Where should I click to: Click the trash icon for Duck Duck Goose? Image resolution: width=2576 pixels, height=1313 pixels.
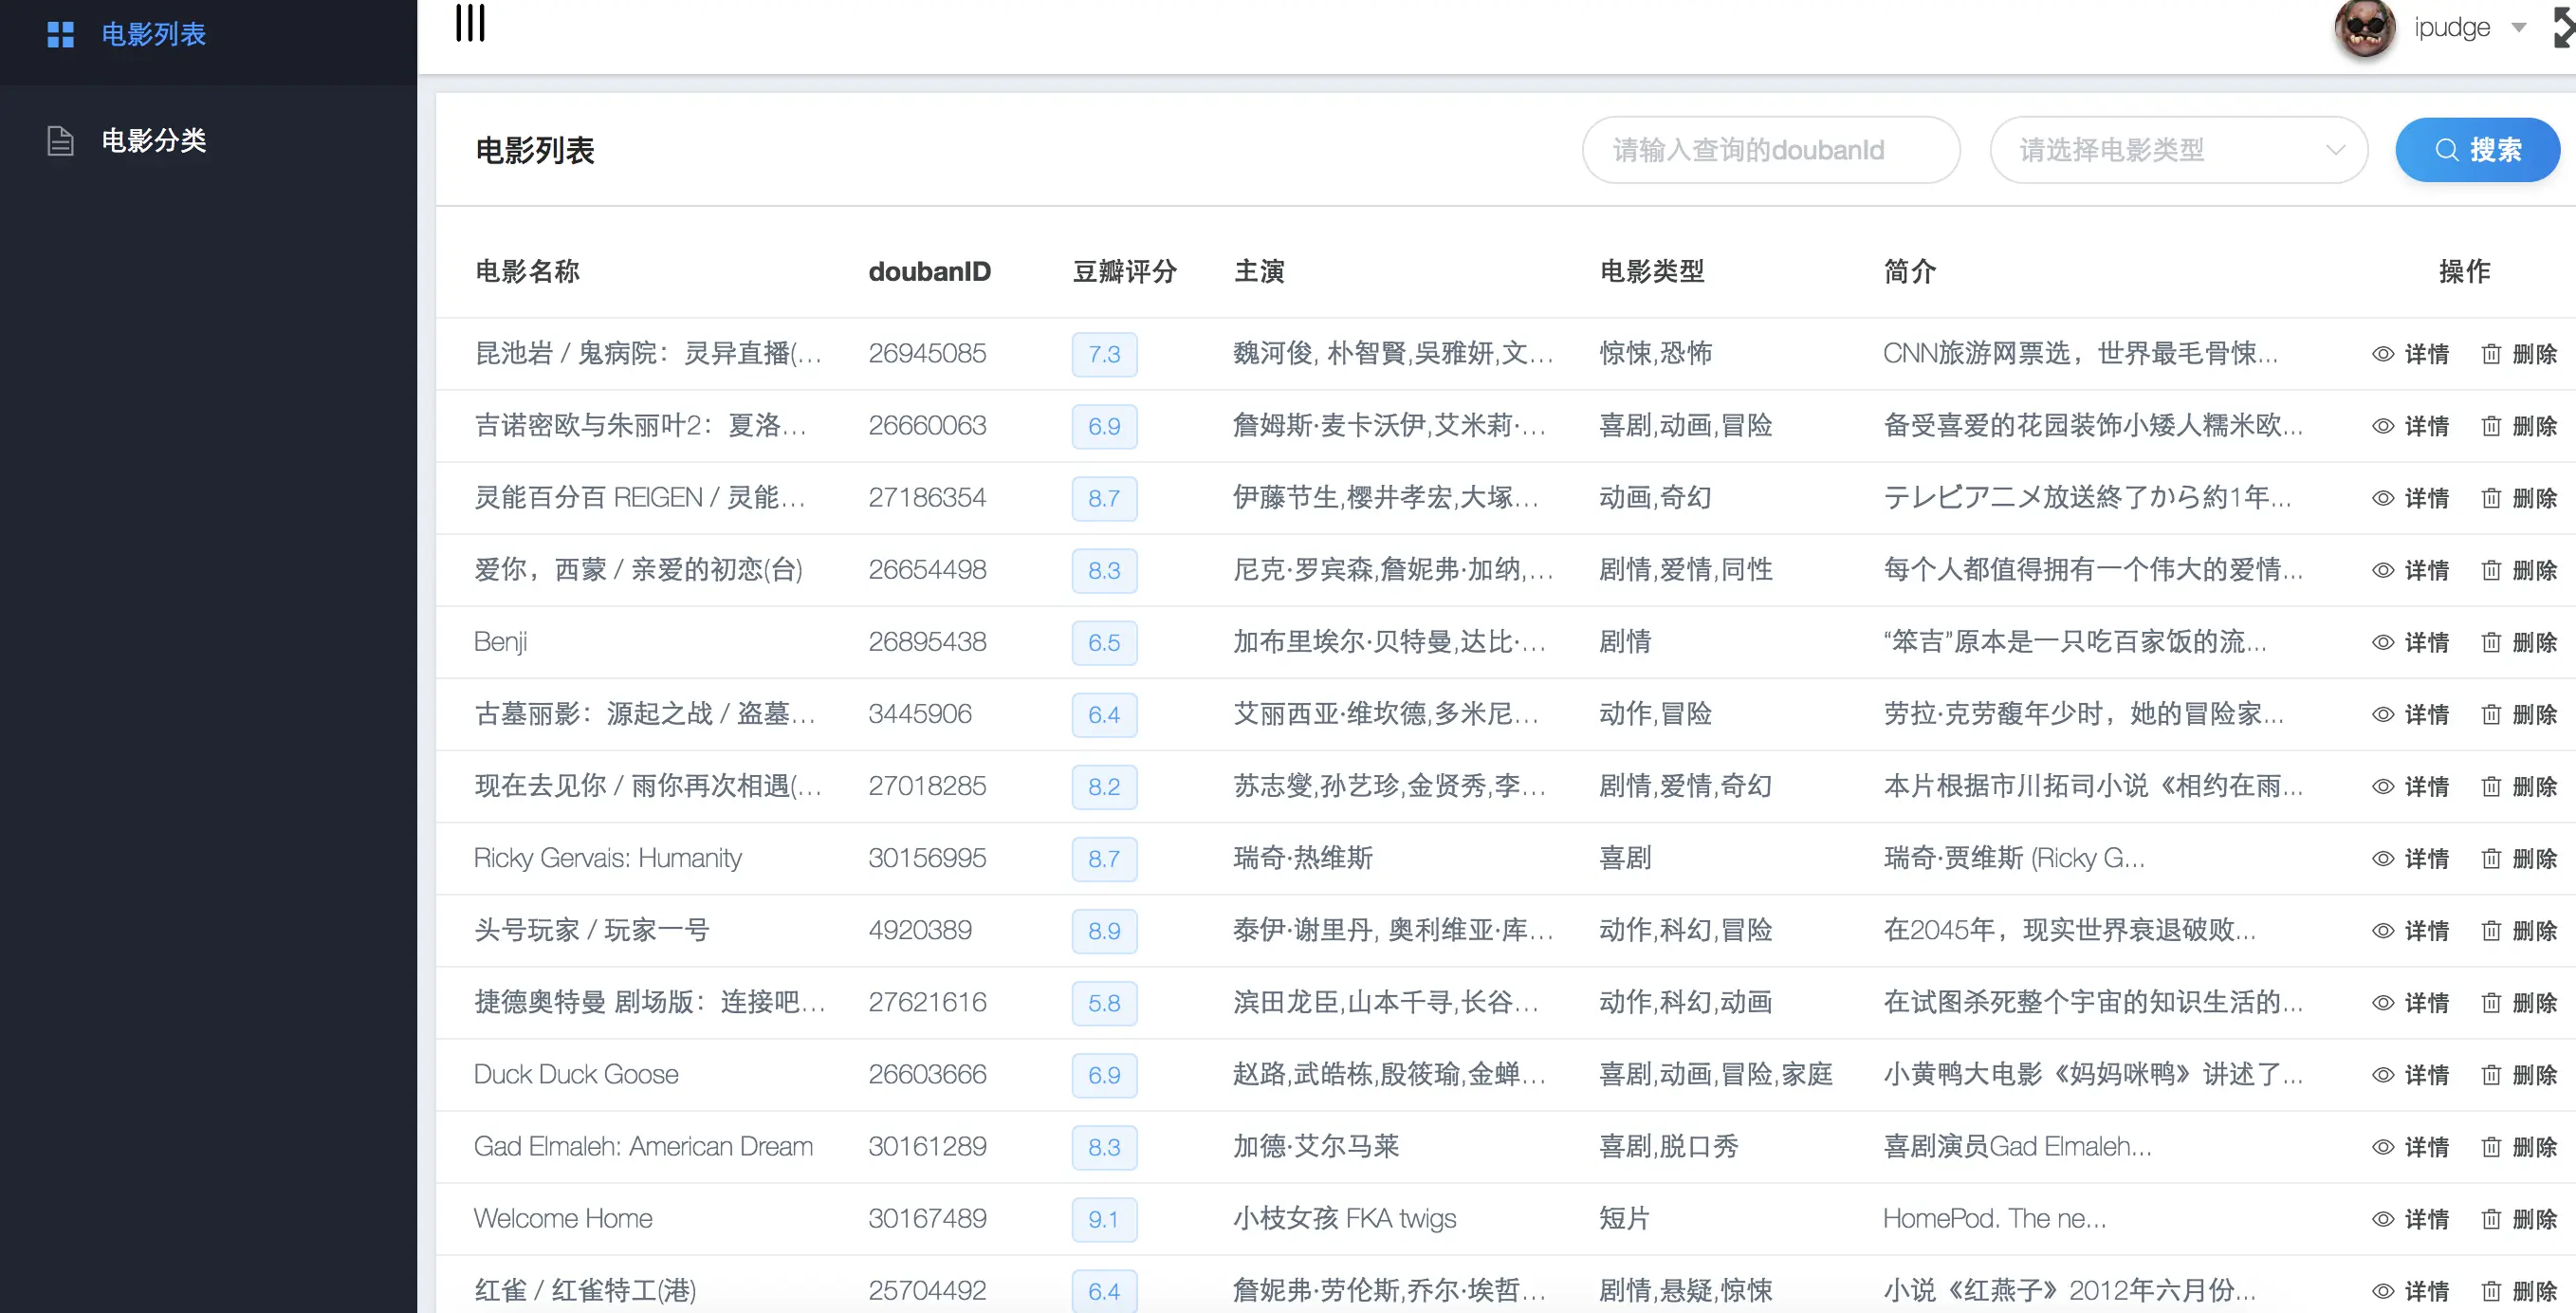[2491, 1075]
